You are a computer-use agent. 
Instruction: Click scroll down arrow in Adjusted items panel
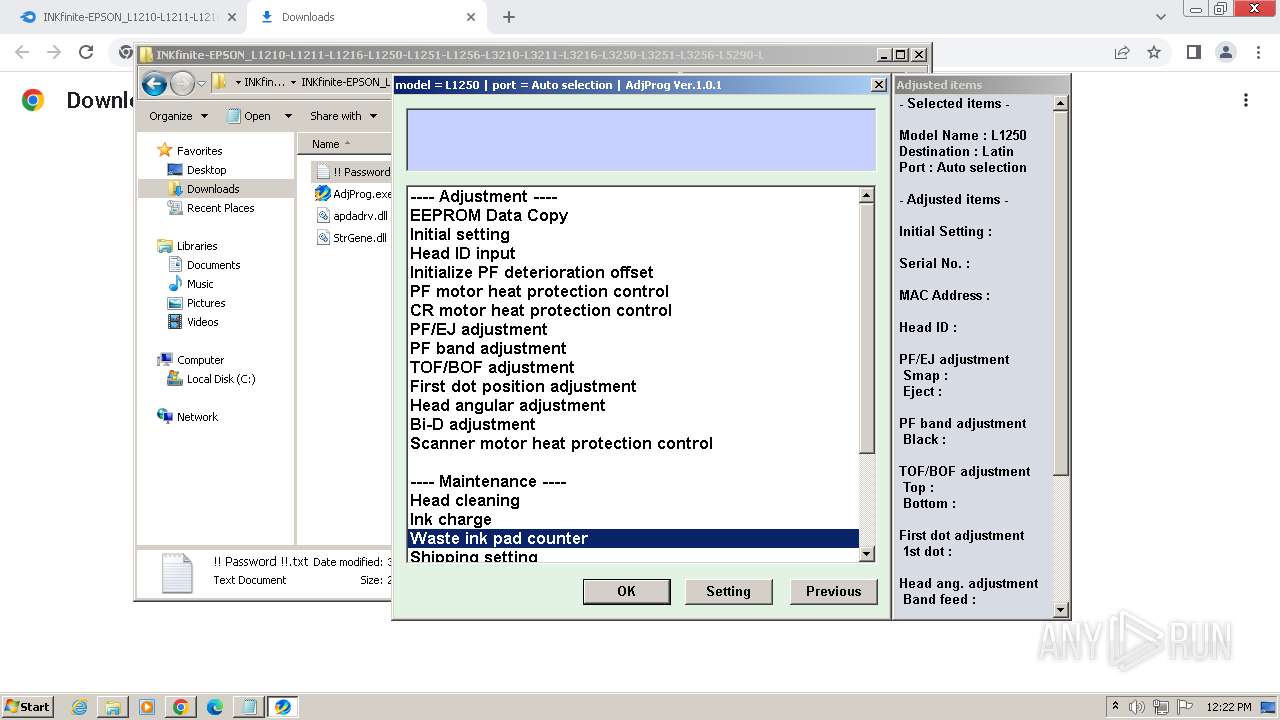(1061, 610)
